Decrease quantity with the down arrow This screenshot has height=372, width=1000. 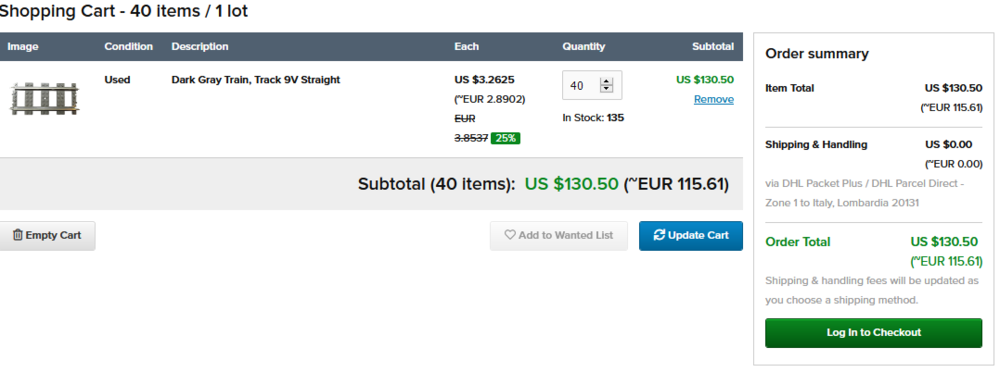coord(607,89)
